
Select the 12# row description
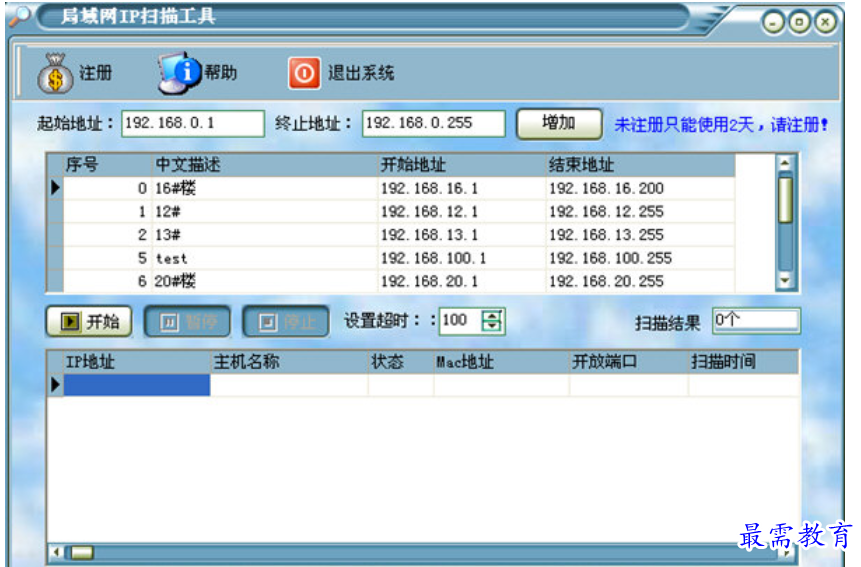coord(265,211)
